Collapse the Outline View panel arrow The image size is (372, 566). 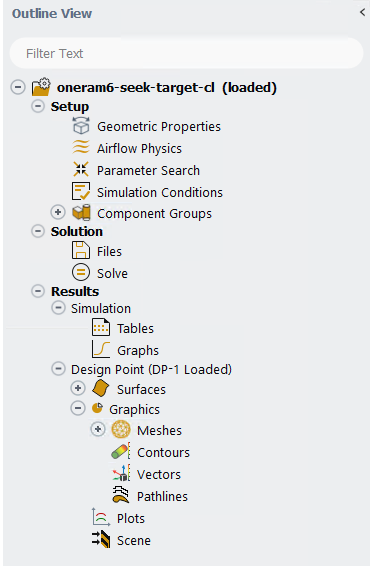363,12
